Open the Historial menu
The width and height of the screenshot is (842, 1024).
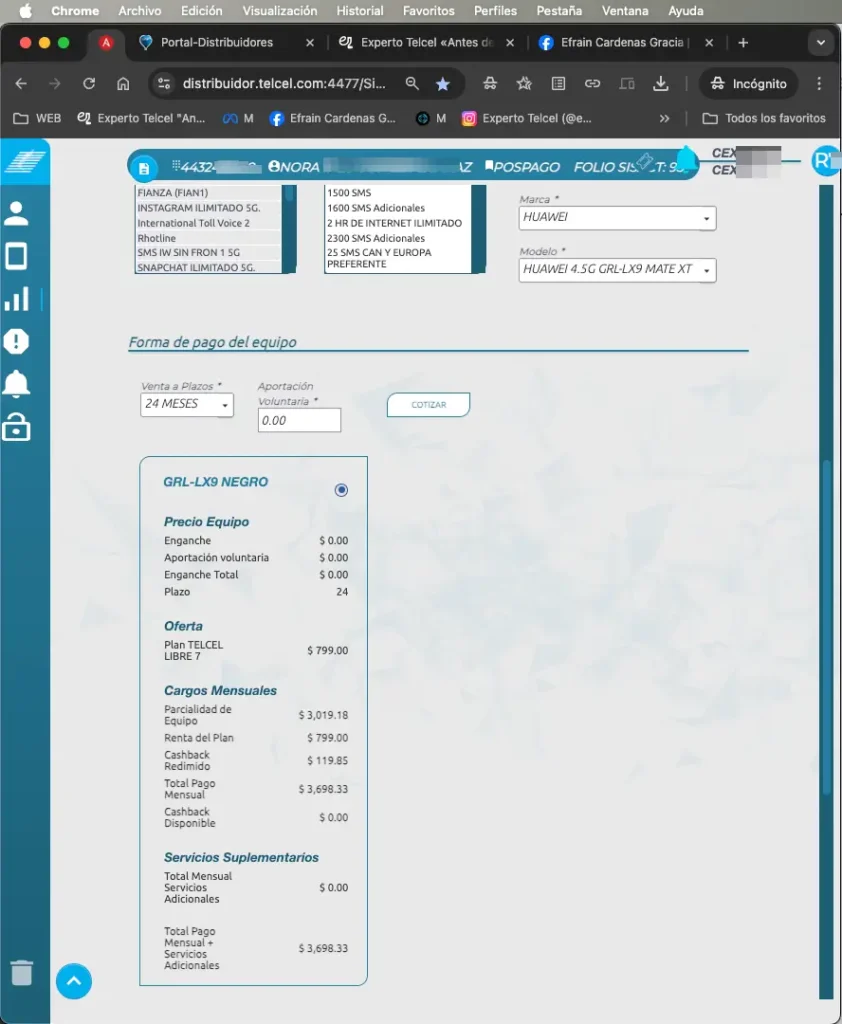(x=360, y=11)
